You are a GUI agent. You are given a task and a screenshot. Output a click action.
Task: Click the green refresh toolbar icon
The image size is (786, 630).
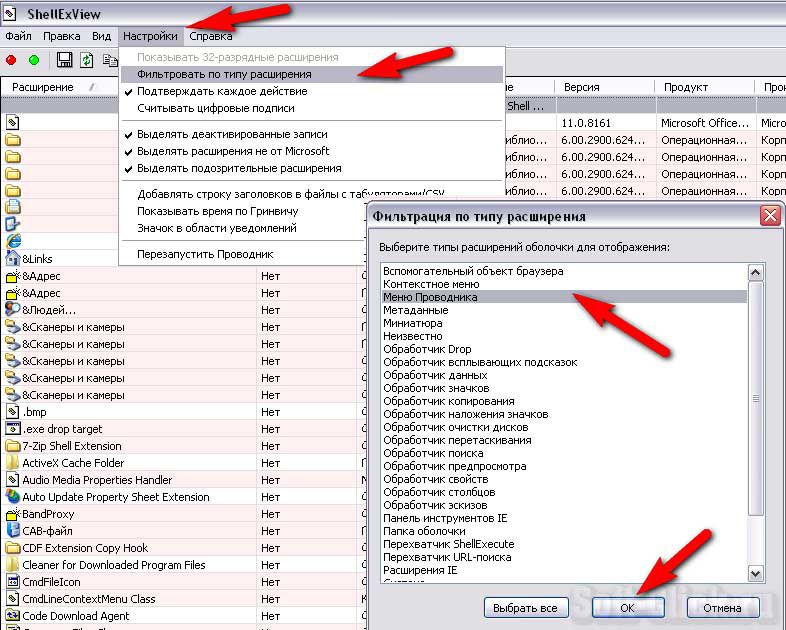tap(87, 60)
